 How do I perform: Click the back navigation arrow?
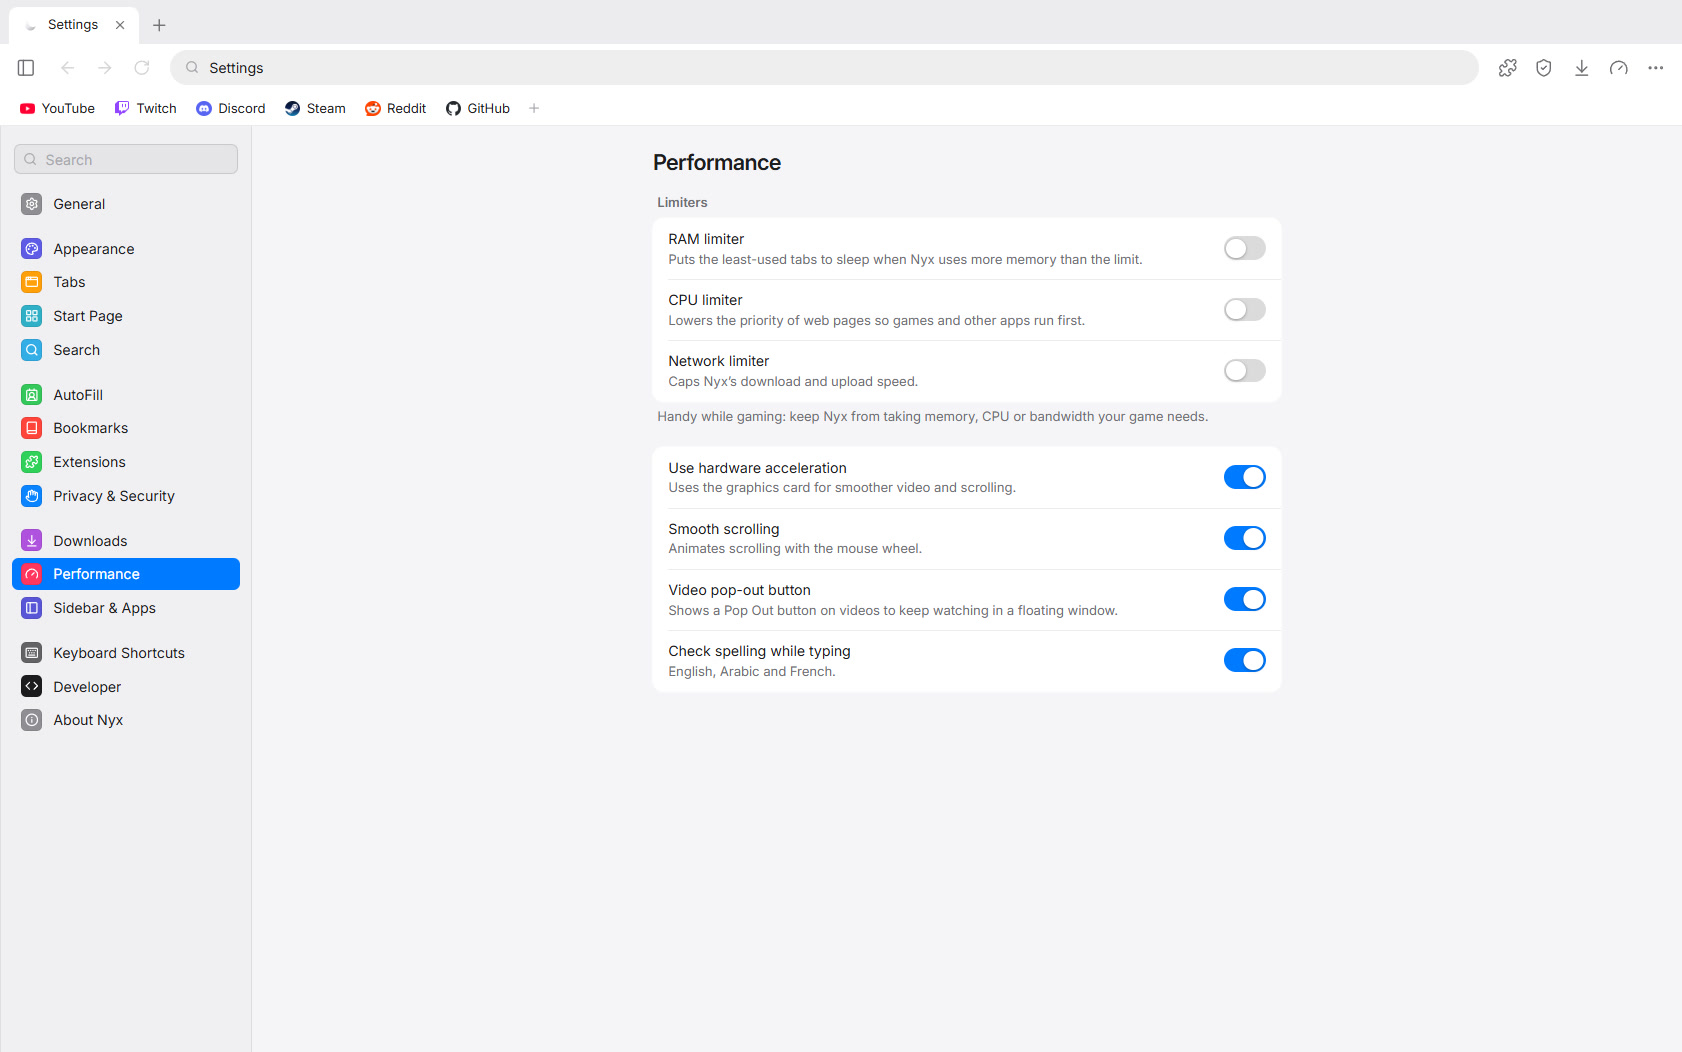[x=67, y=68]
